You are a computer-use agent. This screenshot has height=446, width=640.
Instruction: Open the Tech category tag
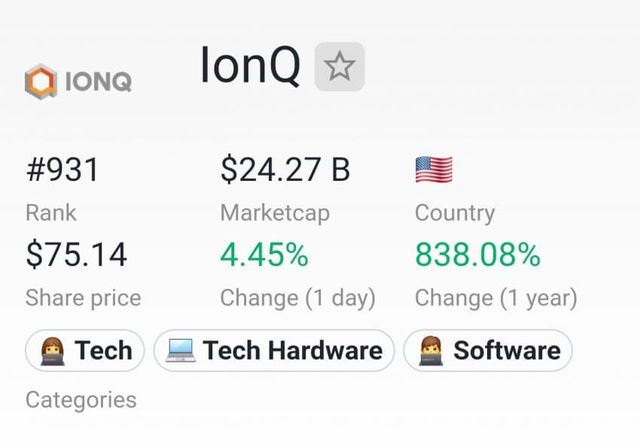click(85, 351)
